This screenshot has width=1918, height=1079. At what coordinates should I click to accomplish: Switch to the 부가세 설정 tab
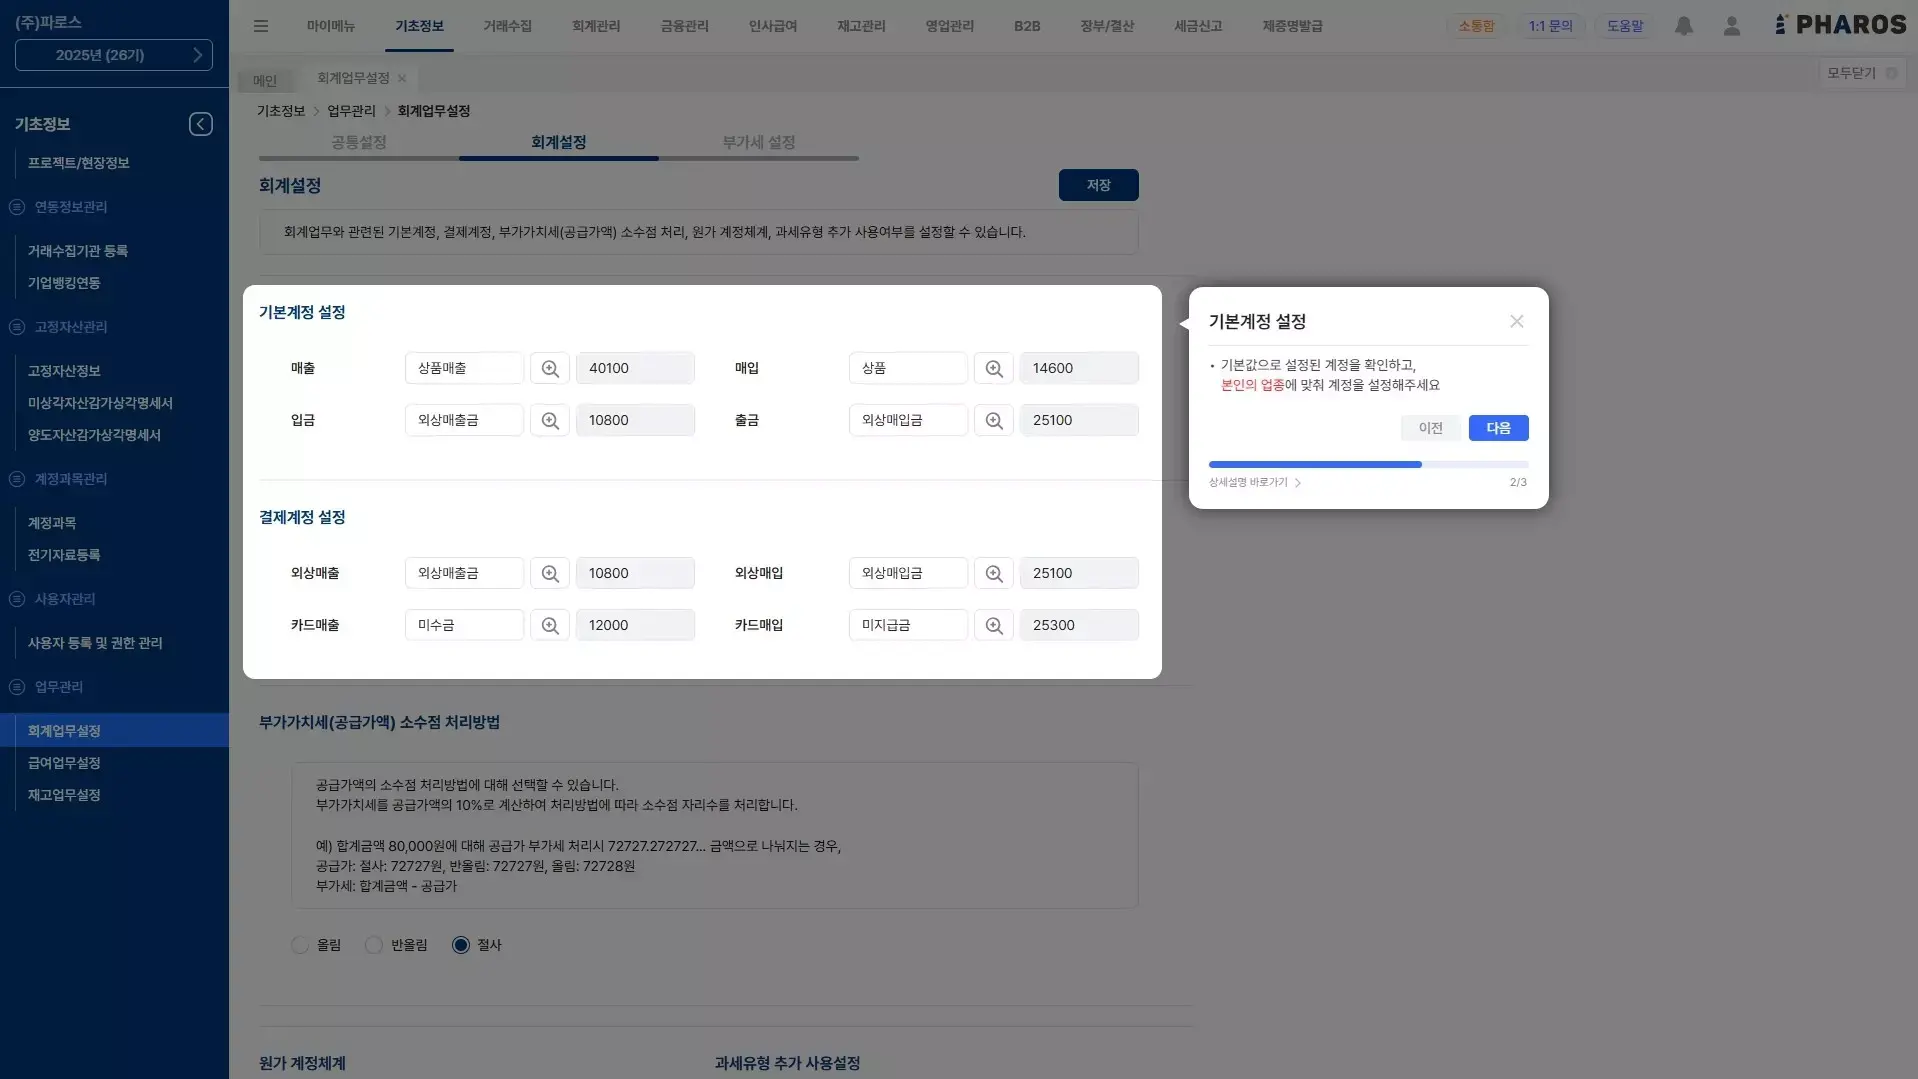pos(758,142)
